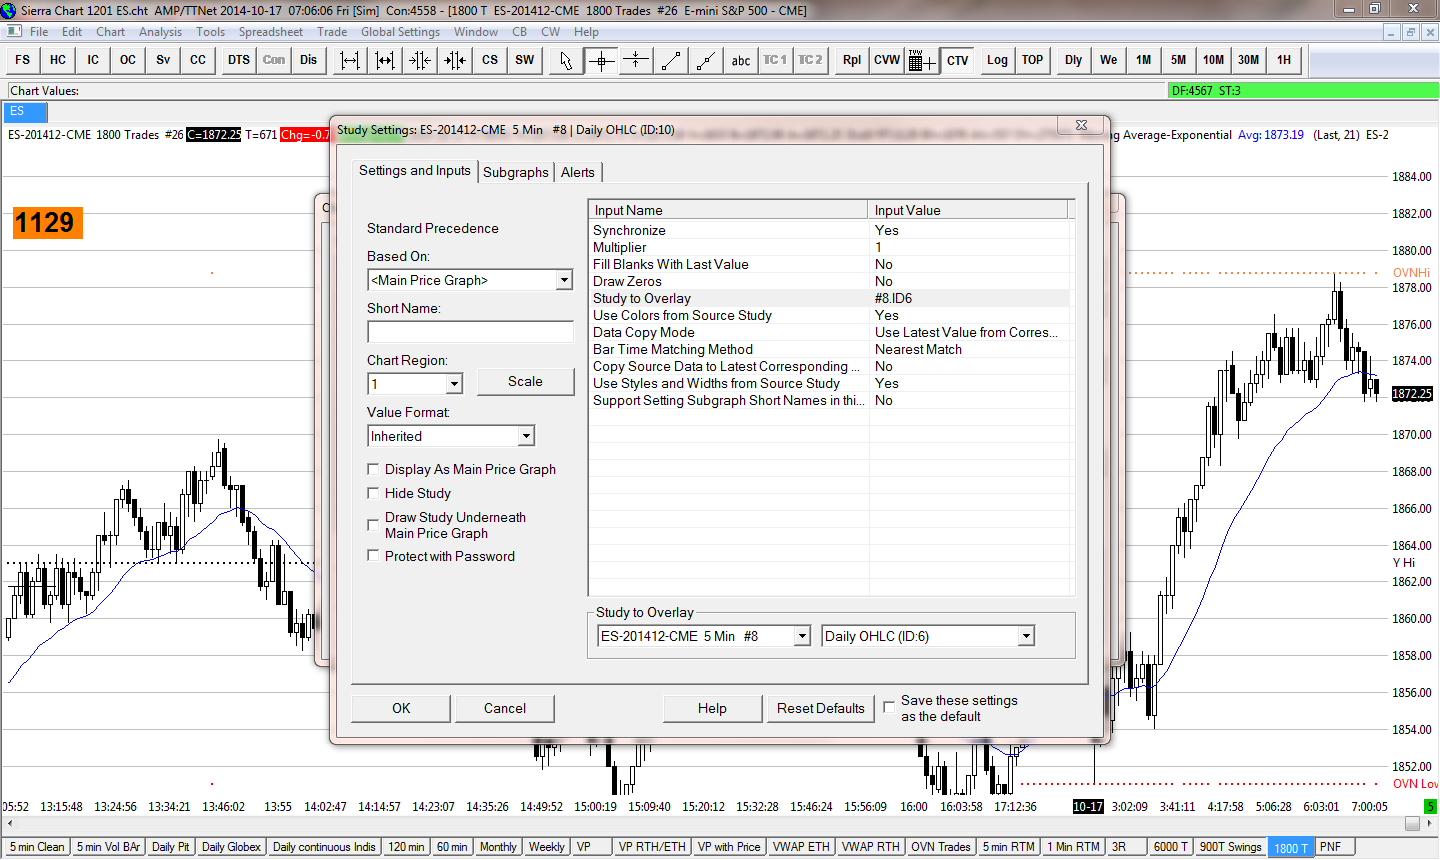
Task: Click the Input Value column header
Action: click(x=968, y=210)
